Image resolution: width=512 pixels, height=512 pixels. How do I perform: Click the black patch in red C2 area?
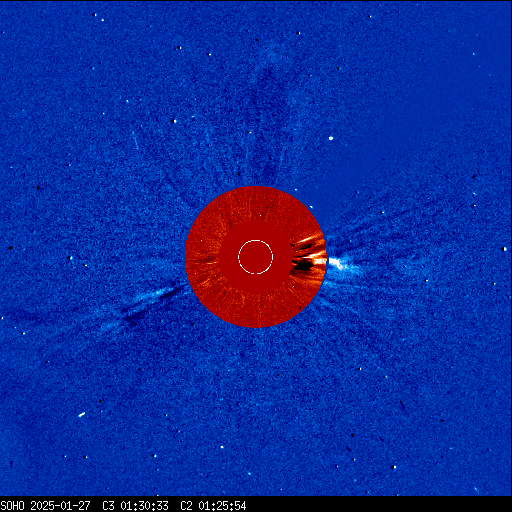tap(303, 265)
